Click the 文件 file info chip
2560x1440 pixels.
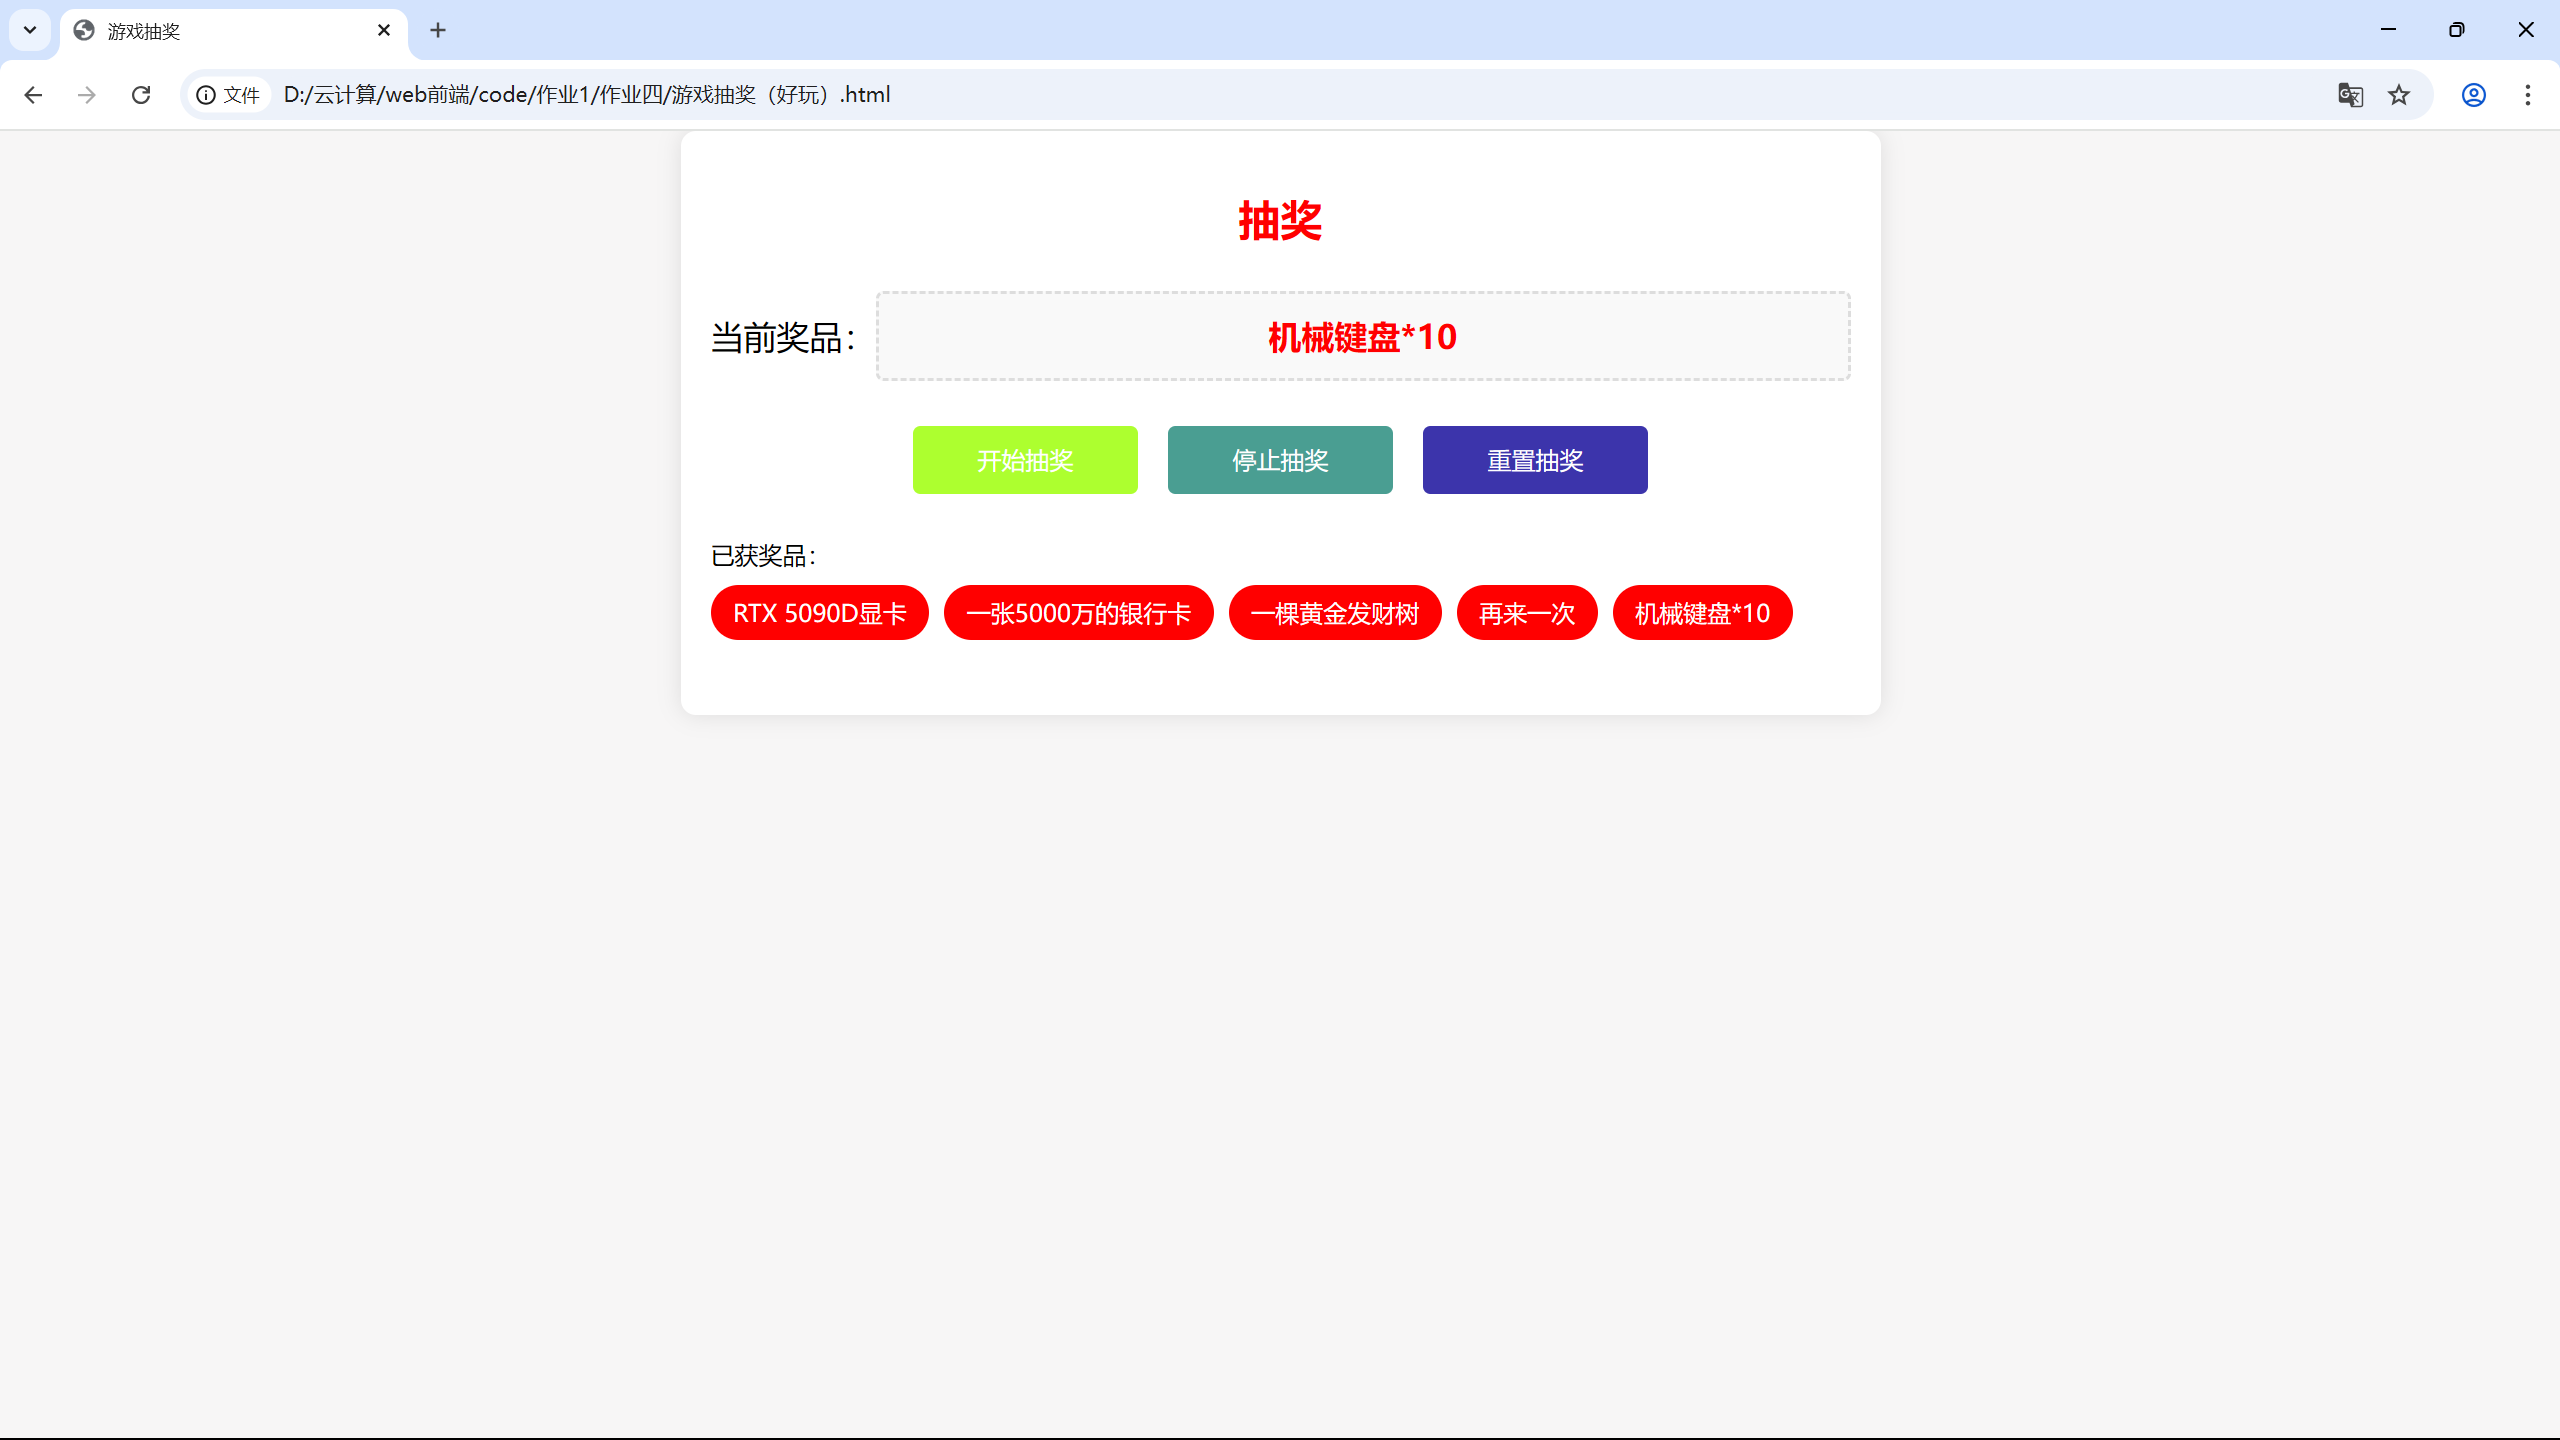click(x=229, y=95)
